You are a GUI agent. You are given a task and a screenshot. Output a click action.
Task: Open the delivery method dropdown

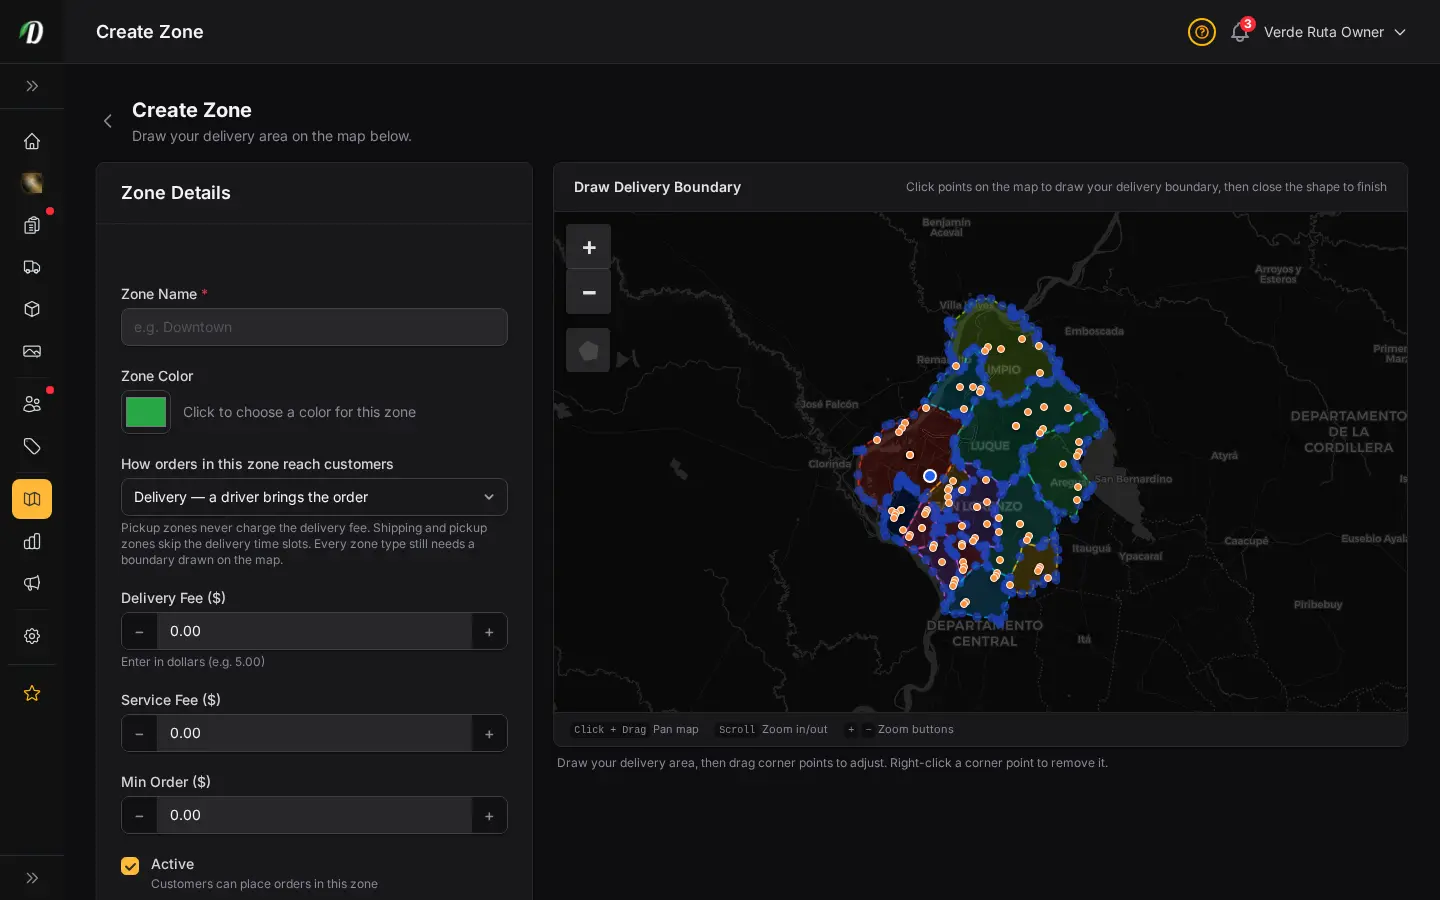(x=314, y=497)
